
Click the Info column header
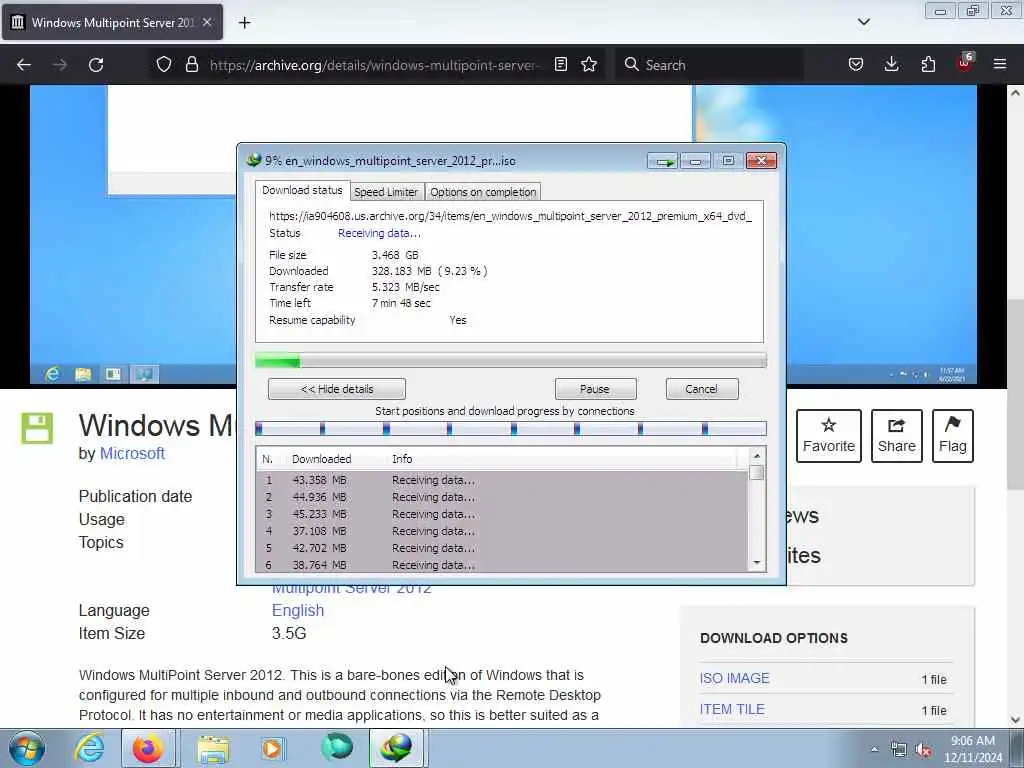click(402, 459)
